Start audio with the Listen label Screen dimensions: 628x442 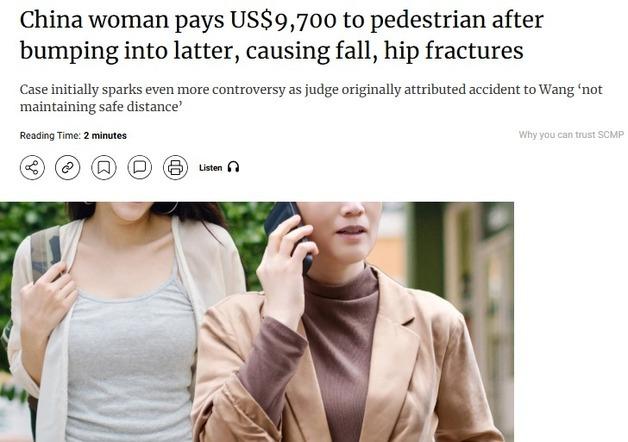tap(210, 168)
